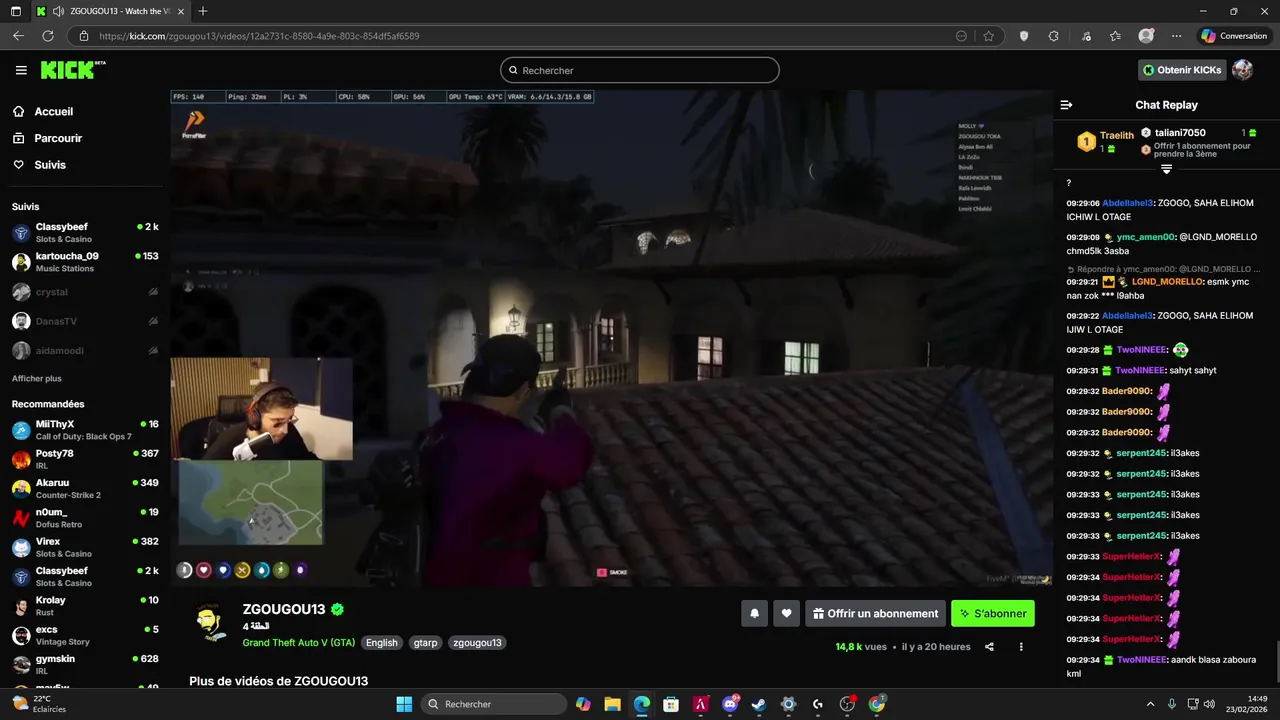
Task: Open Steam from the taskbar
Action: coord(759,704)
